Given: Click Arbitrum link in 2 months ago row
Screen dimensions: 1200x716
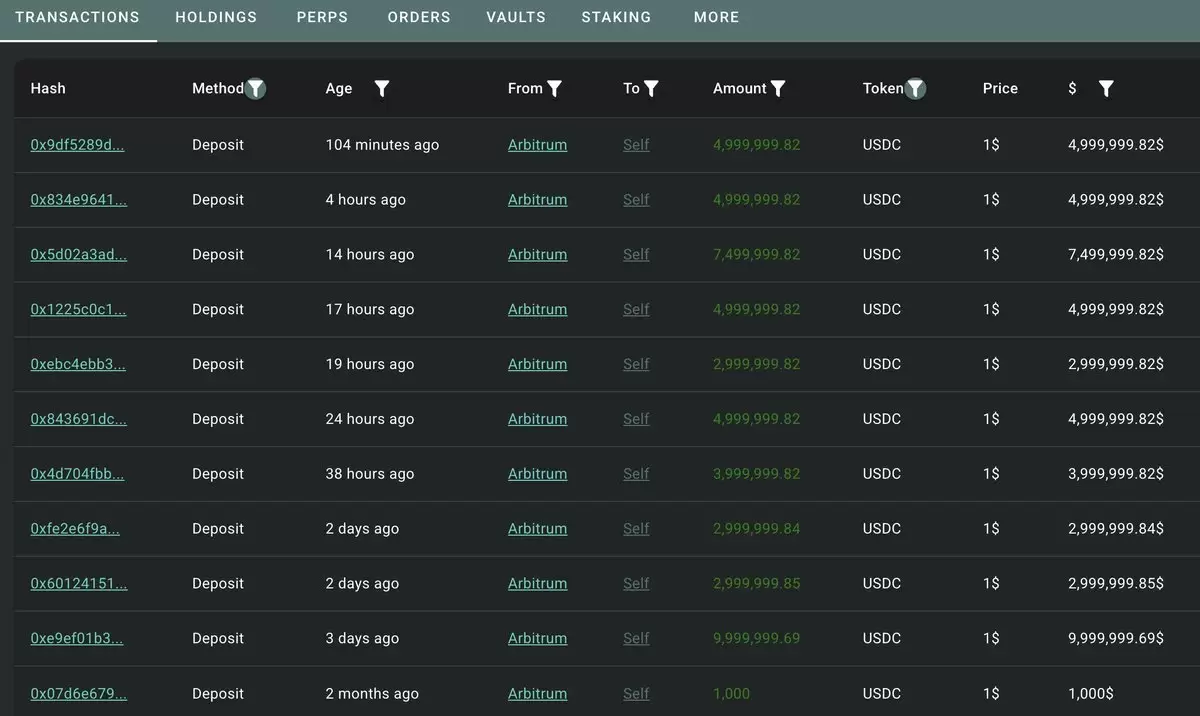Looking at the screenshot, I should click(537, 694).
